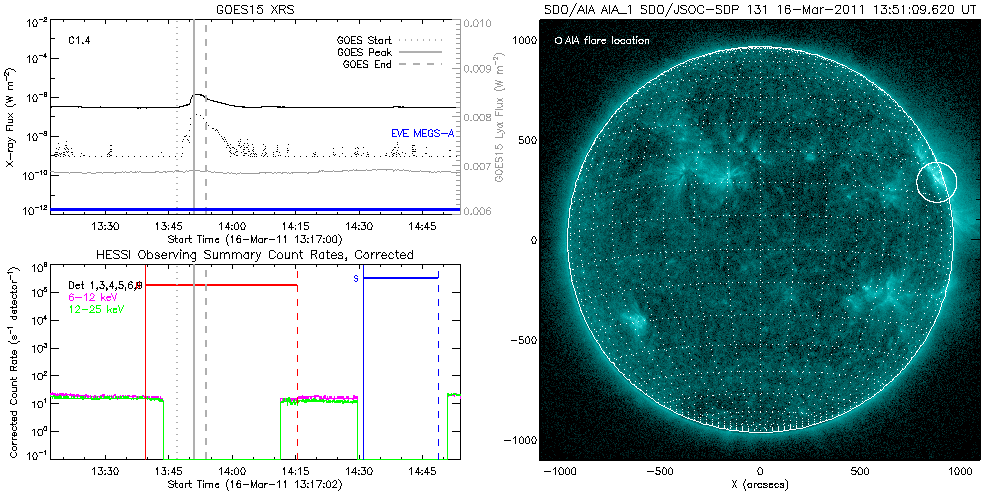The height and width of the screenshot is (500, 1000).
Task: Click the HESSI Observing Summary Count Rates title
Action: pos(254,255)
